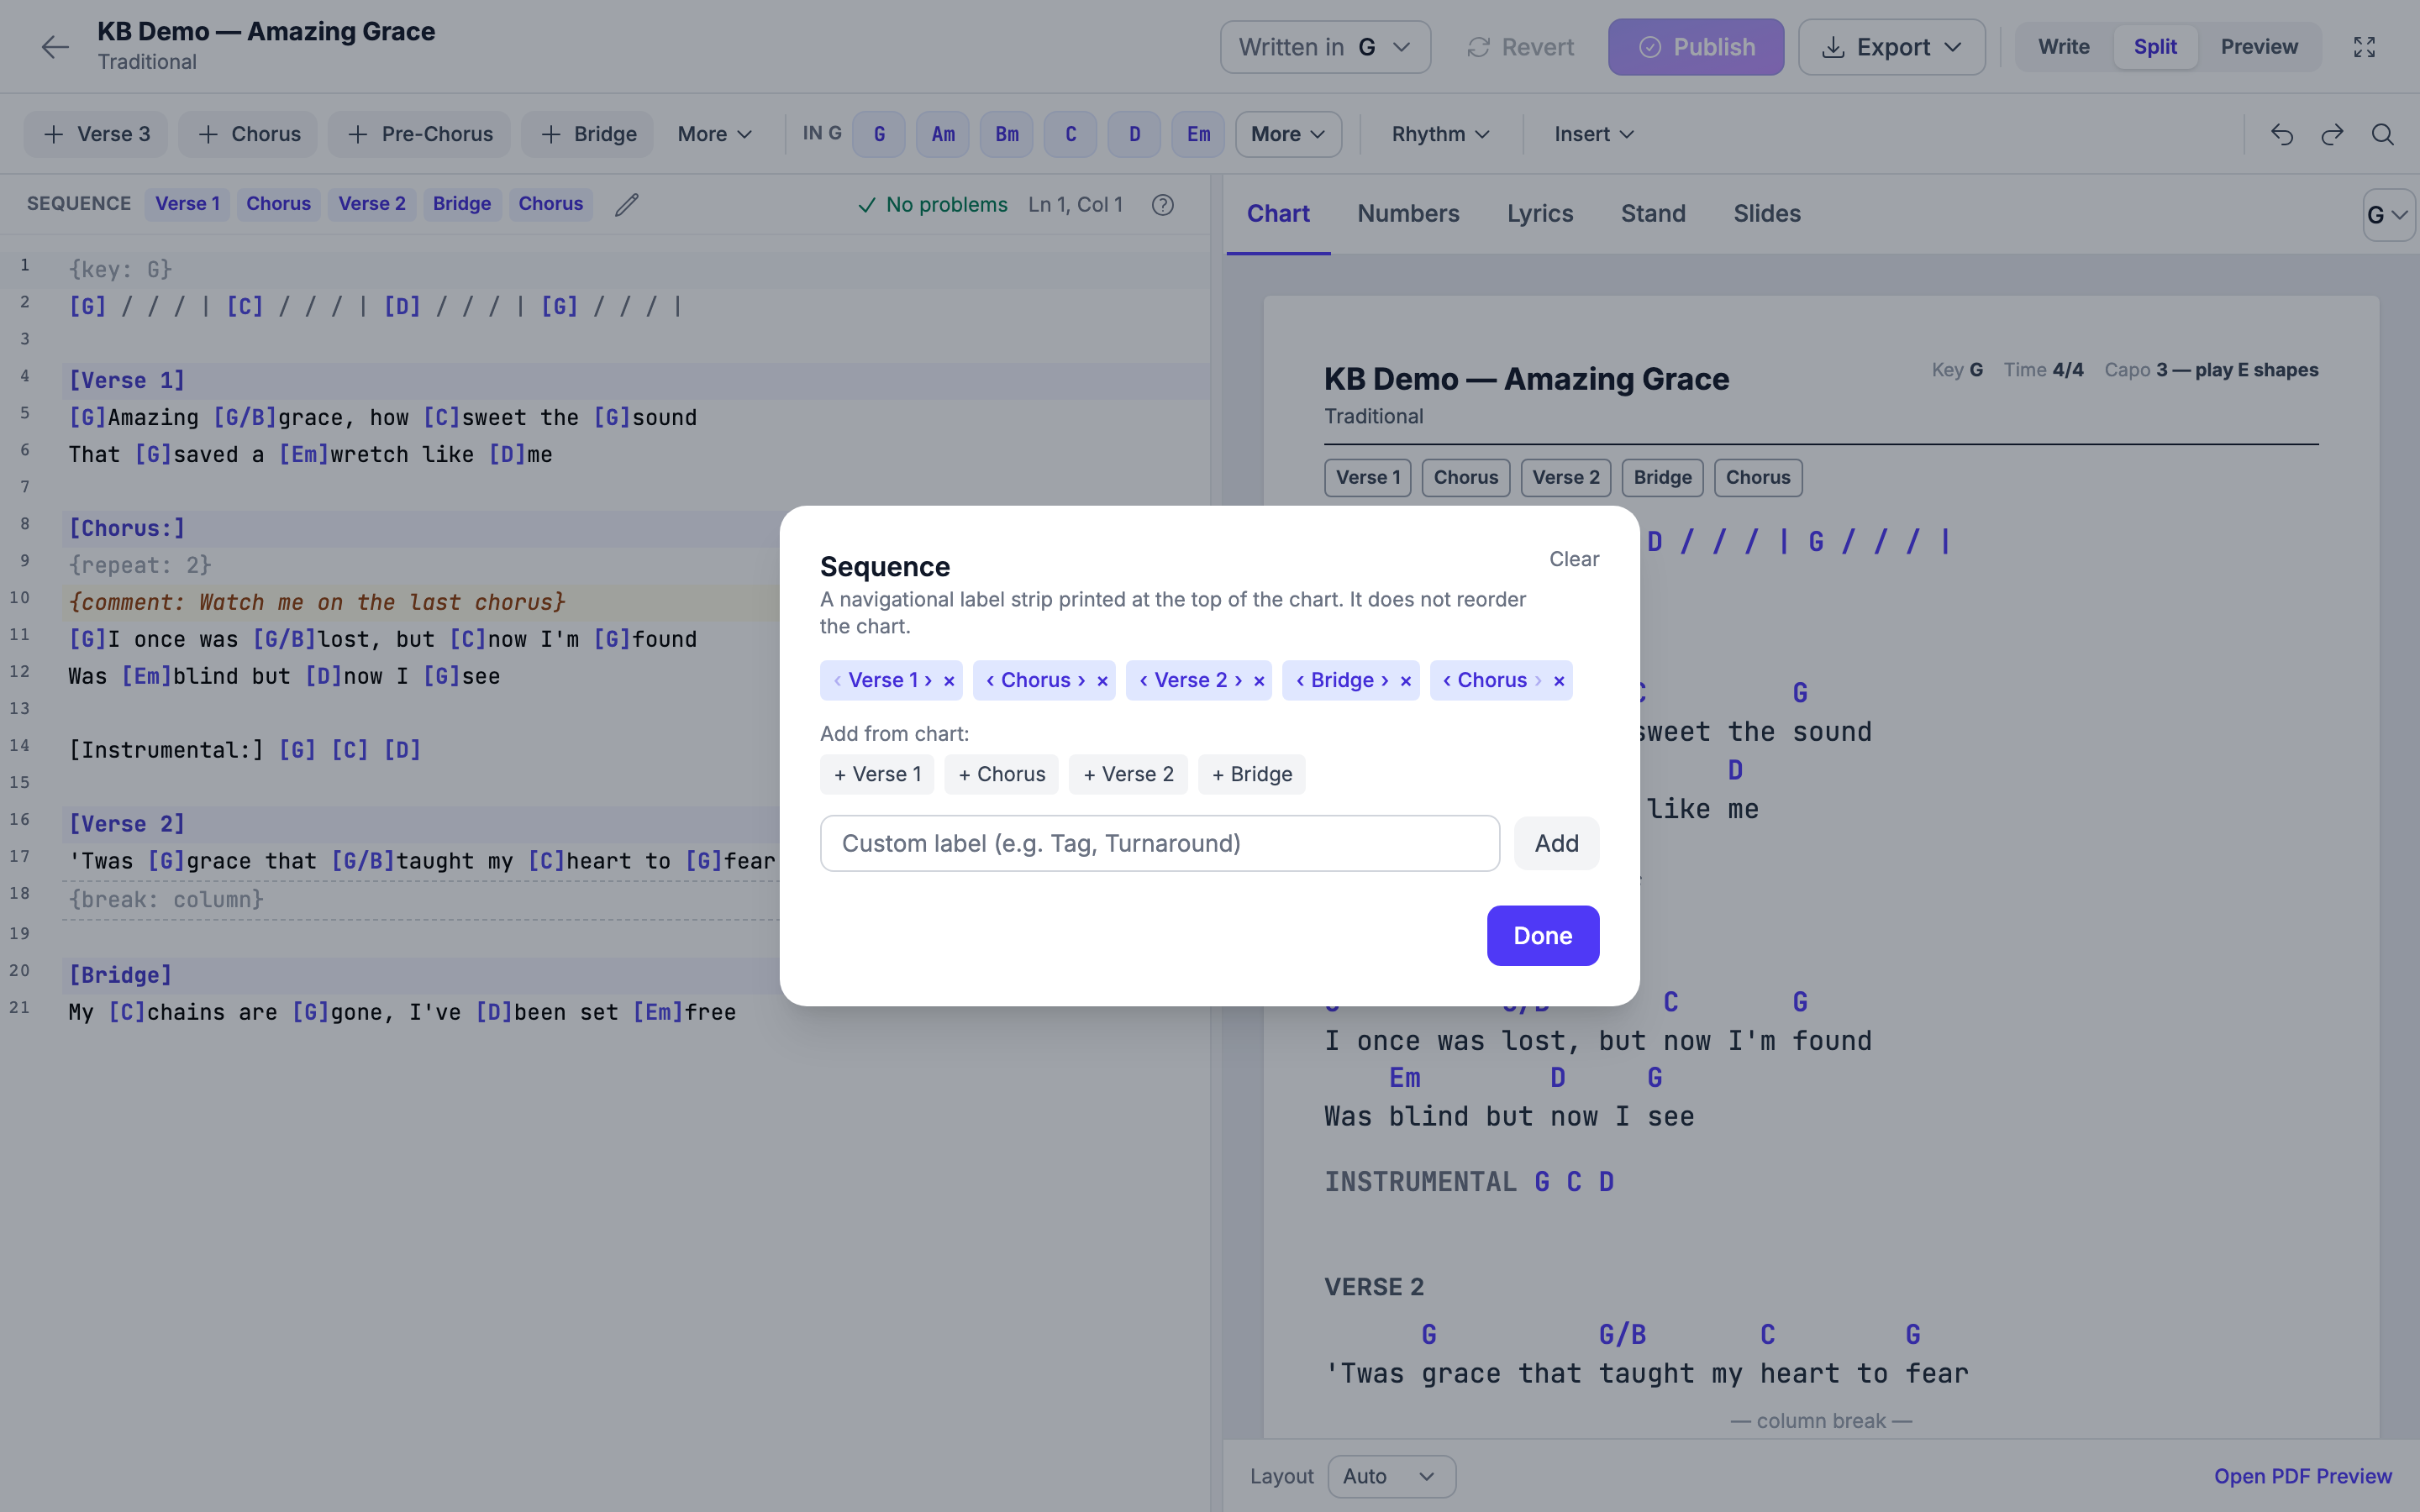Image resolution: width=2420 pixels, height=1512 pixels.
Task: Add Pre-Chorus section
Action: coord(419,134)
